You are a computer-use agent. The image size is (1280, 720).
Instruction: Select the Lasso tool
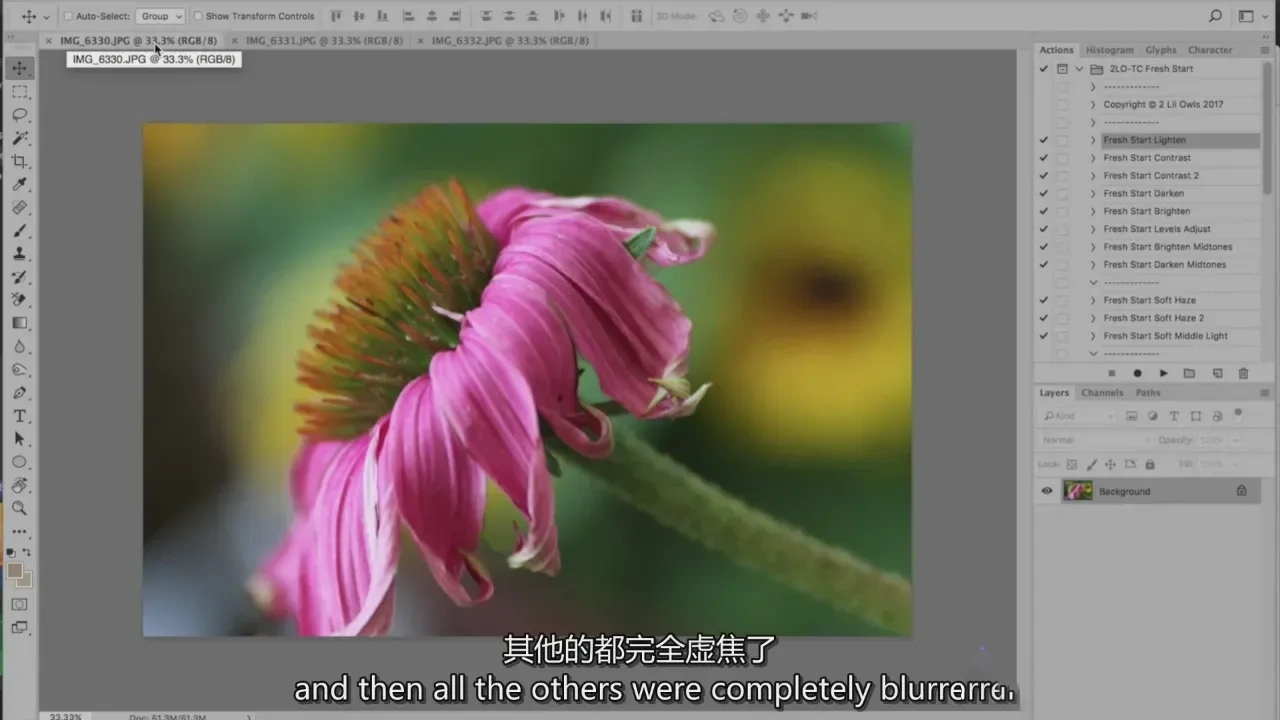(x=19, y=115)
